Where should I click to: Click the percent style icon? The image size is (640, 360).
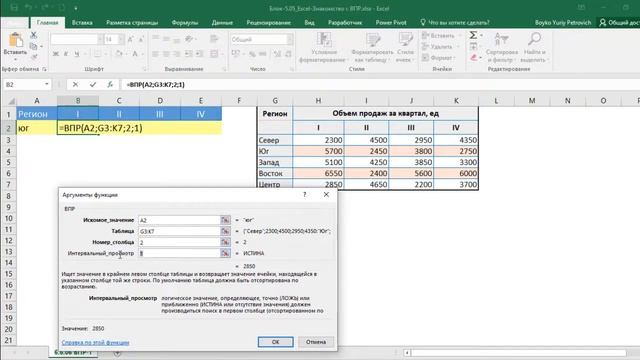pyautogui.click(x=253, y=54)
